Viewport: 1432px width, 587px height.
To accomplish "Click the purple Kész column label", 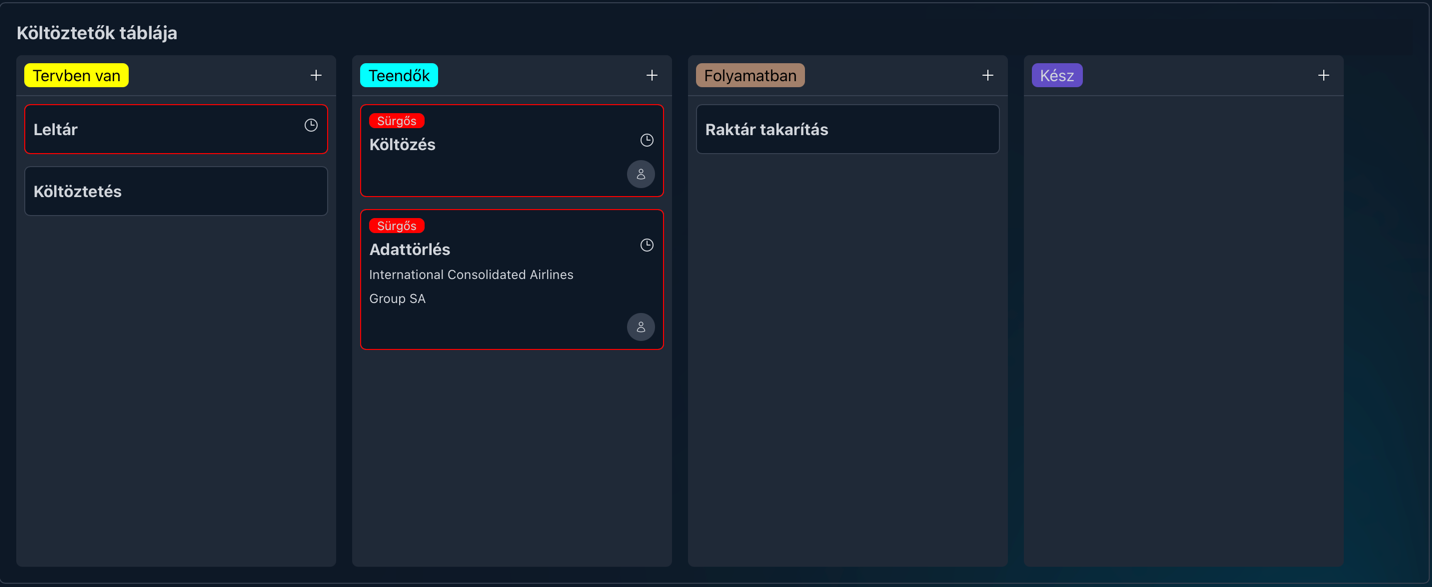I will 1056,74.
